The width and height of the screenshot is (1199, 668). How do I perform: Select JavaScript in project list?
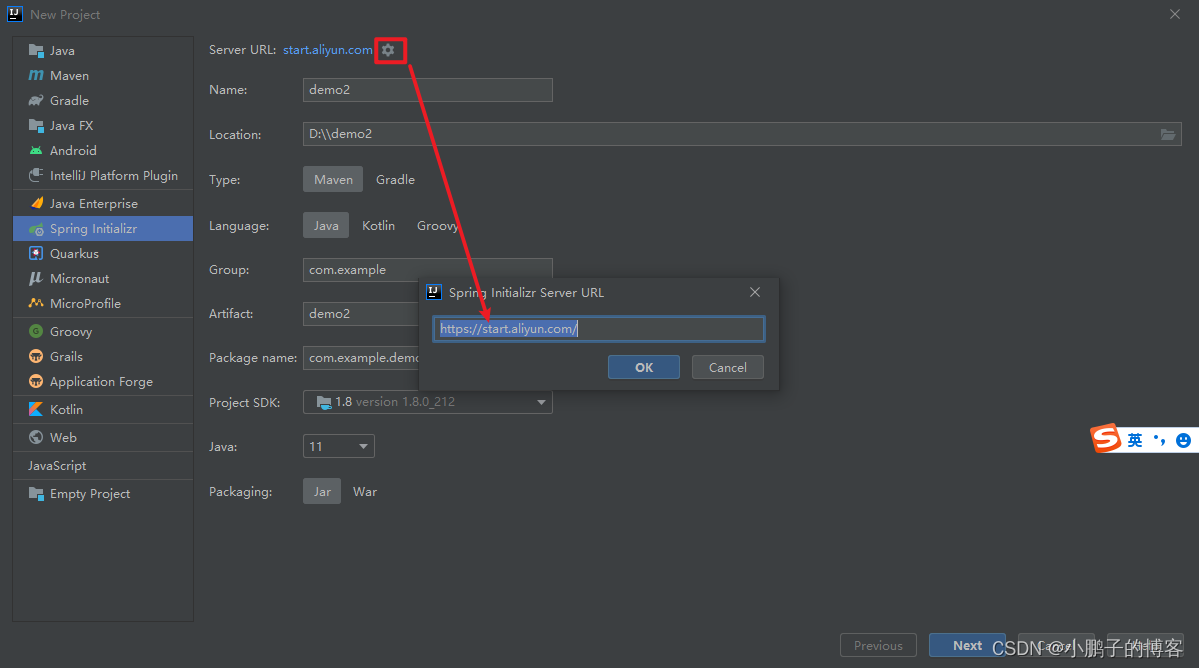(x=57, y=465)
